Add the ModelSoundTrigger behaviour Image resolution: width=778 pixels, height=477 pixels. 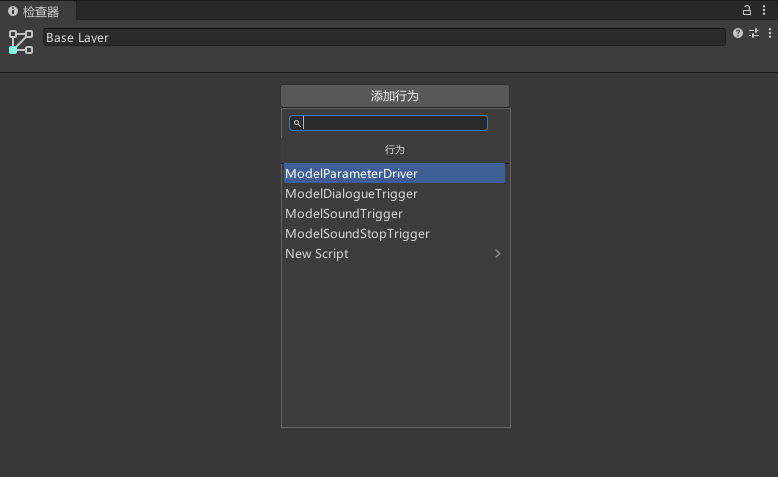344,214
